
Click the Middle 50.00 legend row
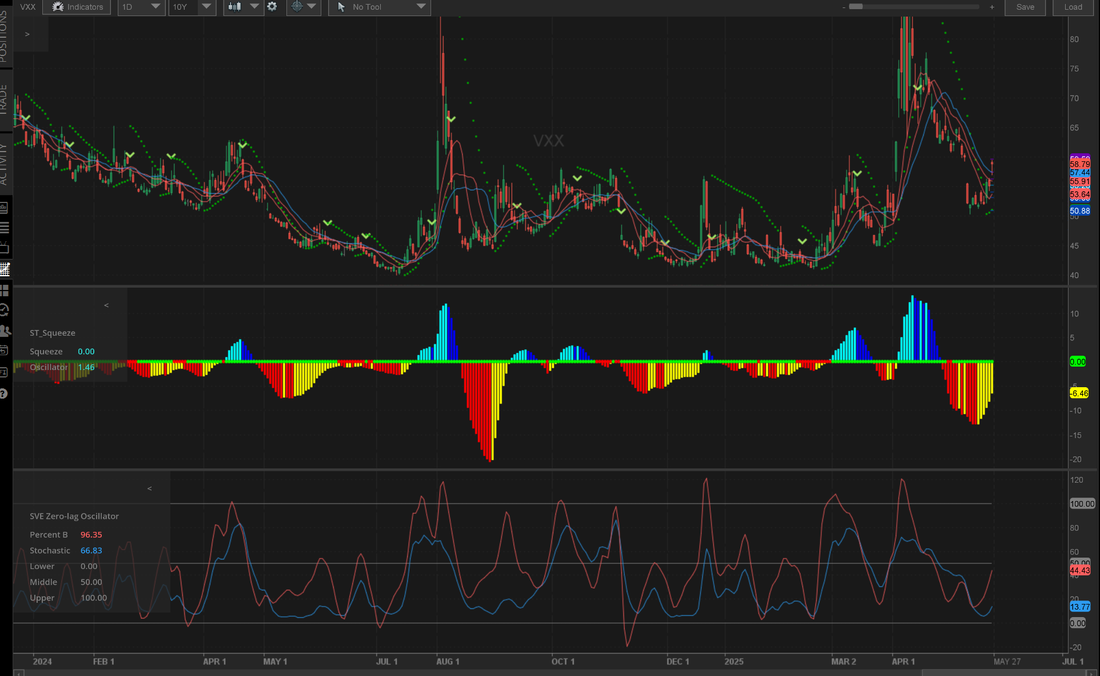[x=66, y=582]
